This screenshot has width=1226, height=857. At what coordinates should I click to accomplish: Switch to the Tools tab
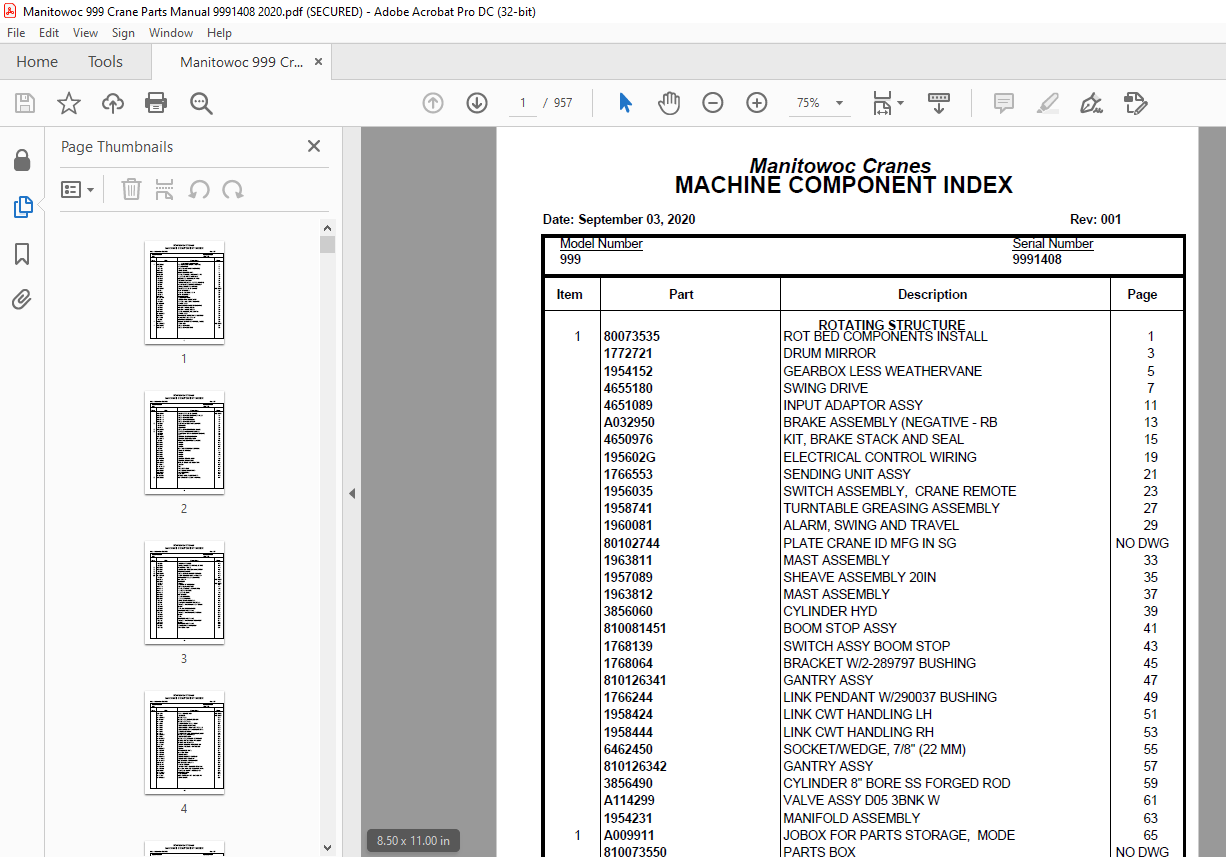[105, 62]
